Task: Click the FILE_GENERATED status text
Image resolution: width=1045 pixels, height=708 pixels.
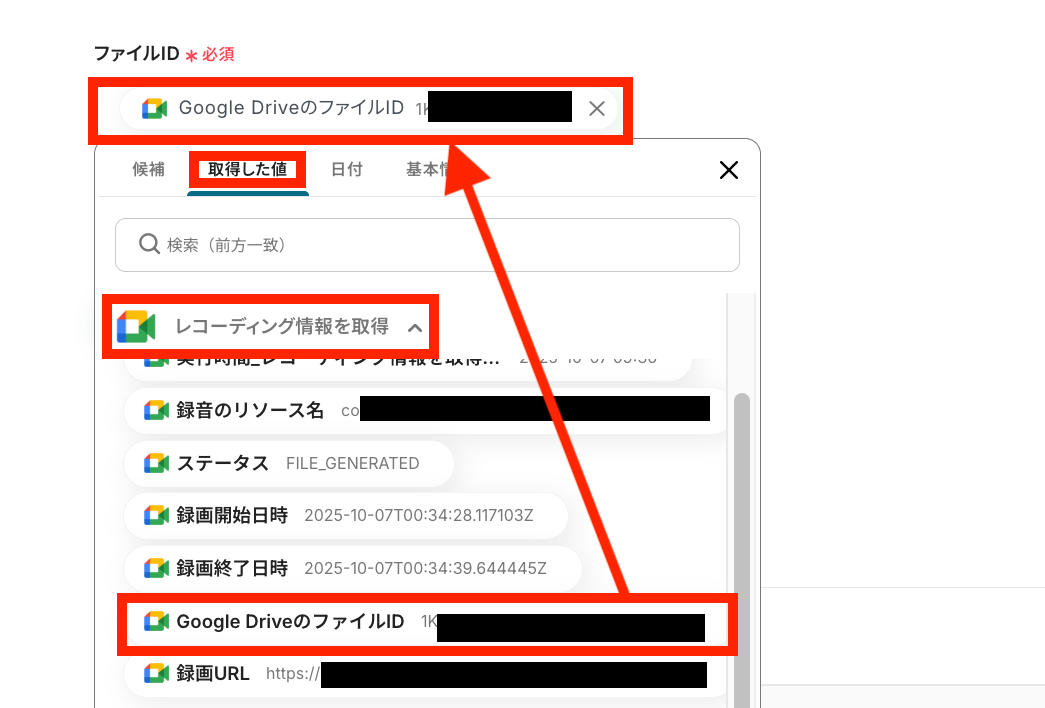Action: 353,463
